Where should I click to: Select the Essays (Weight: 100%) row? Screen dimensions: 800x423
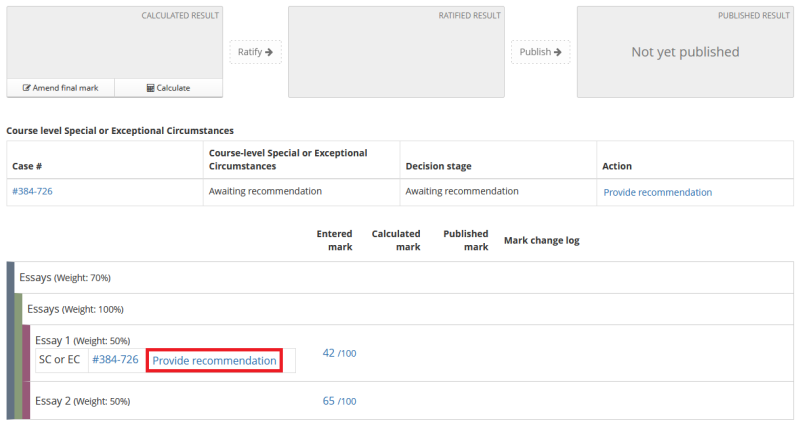click(404, 309)
